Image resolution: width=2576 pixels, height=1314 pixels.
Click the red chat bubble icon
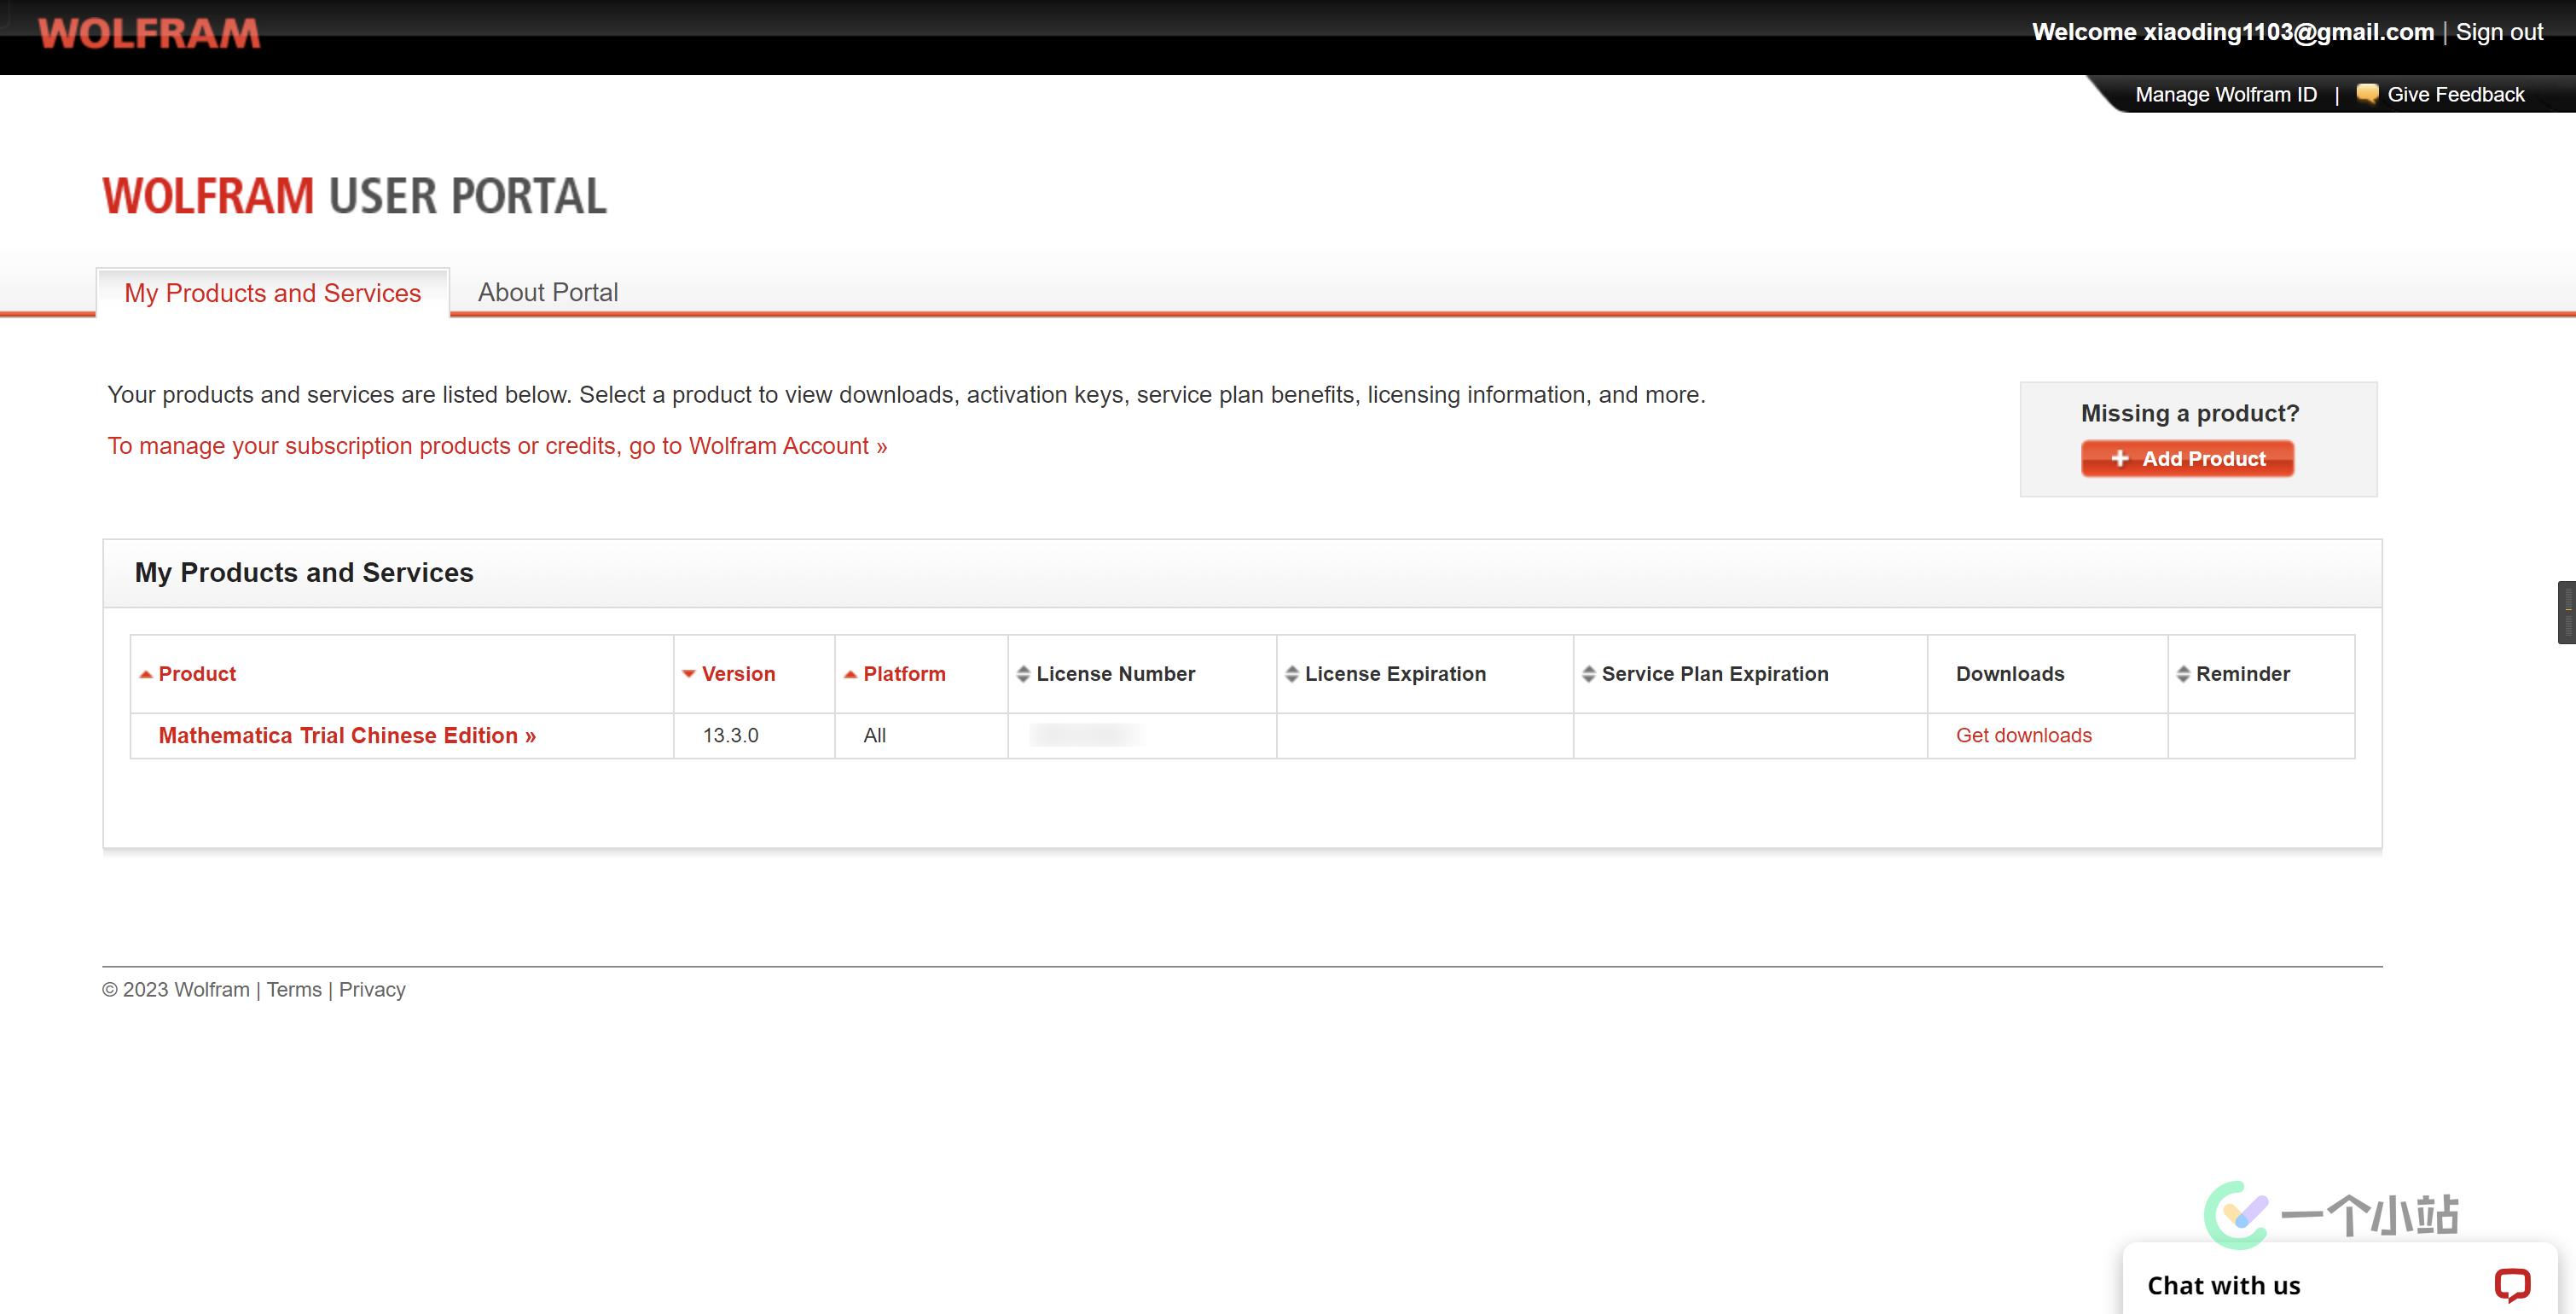[2511, 1284]
